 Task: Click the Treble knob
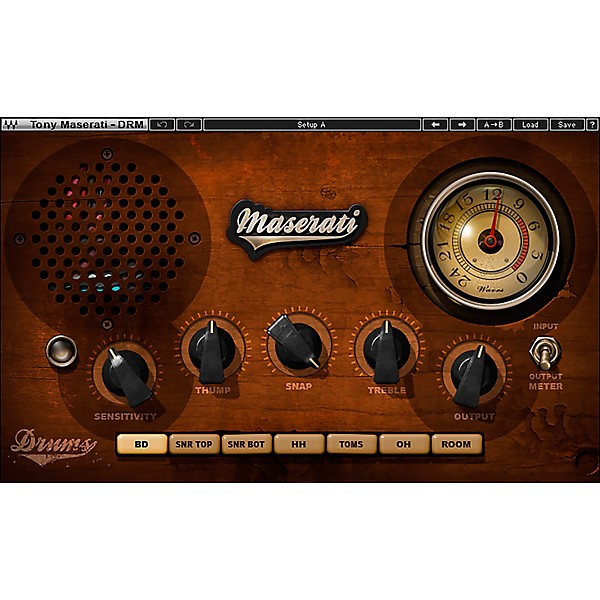[x=386, y=349]
